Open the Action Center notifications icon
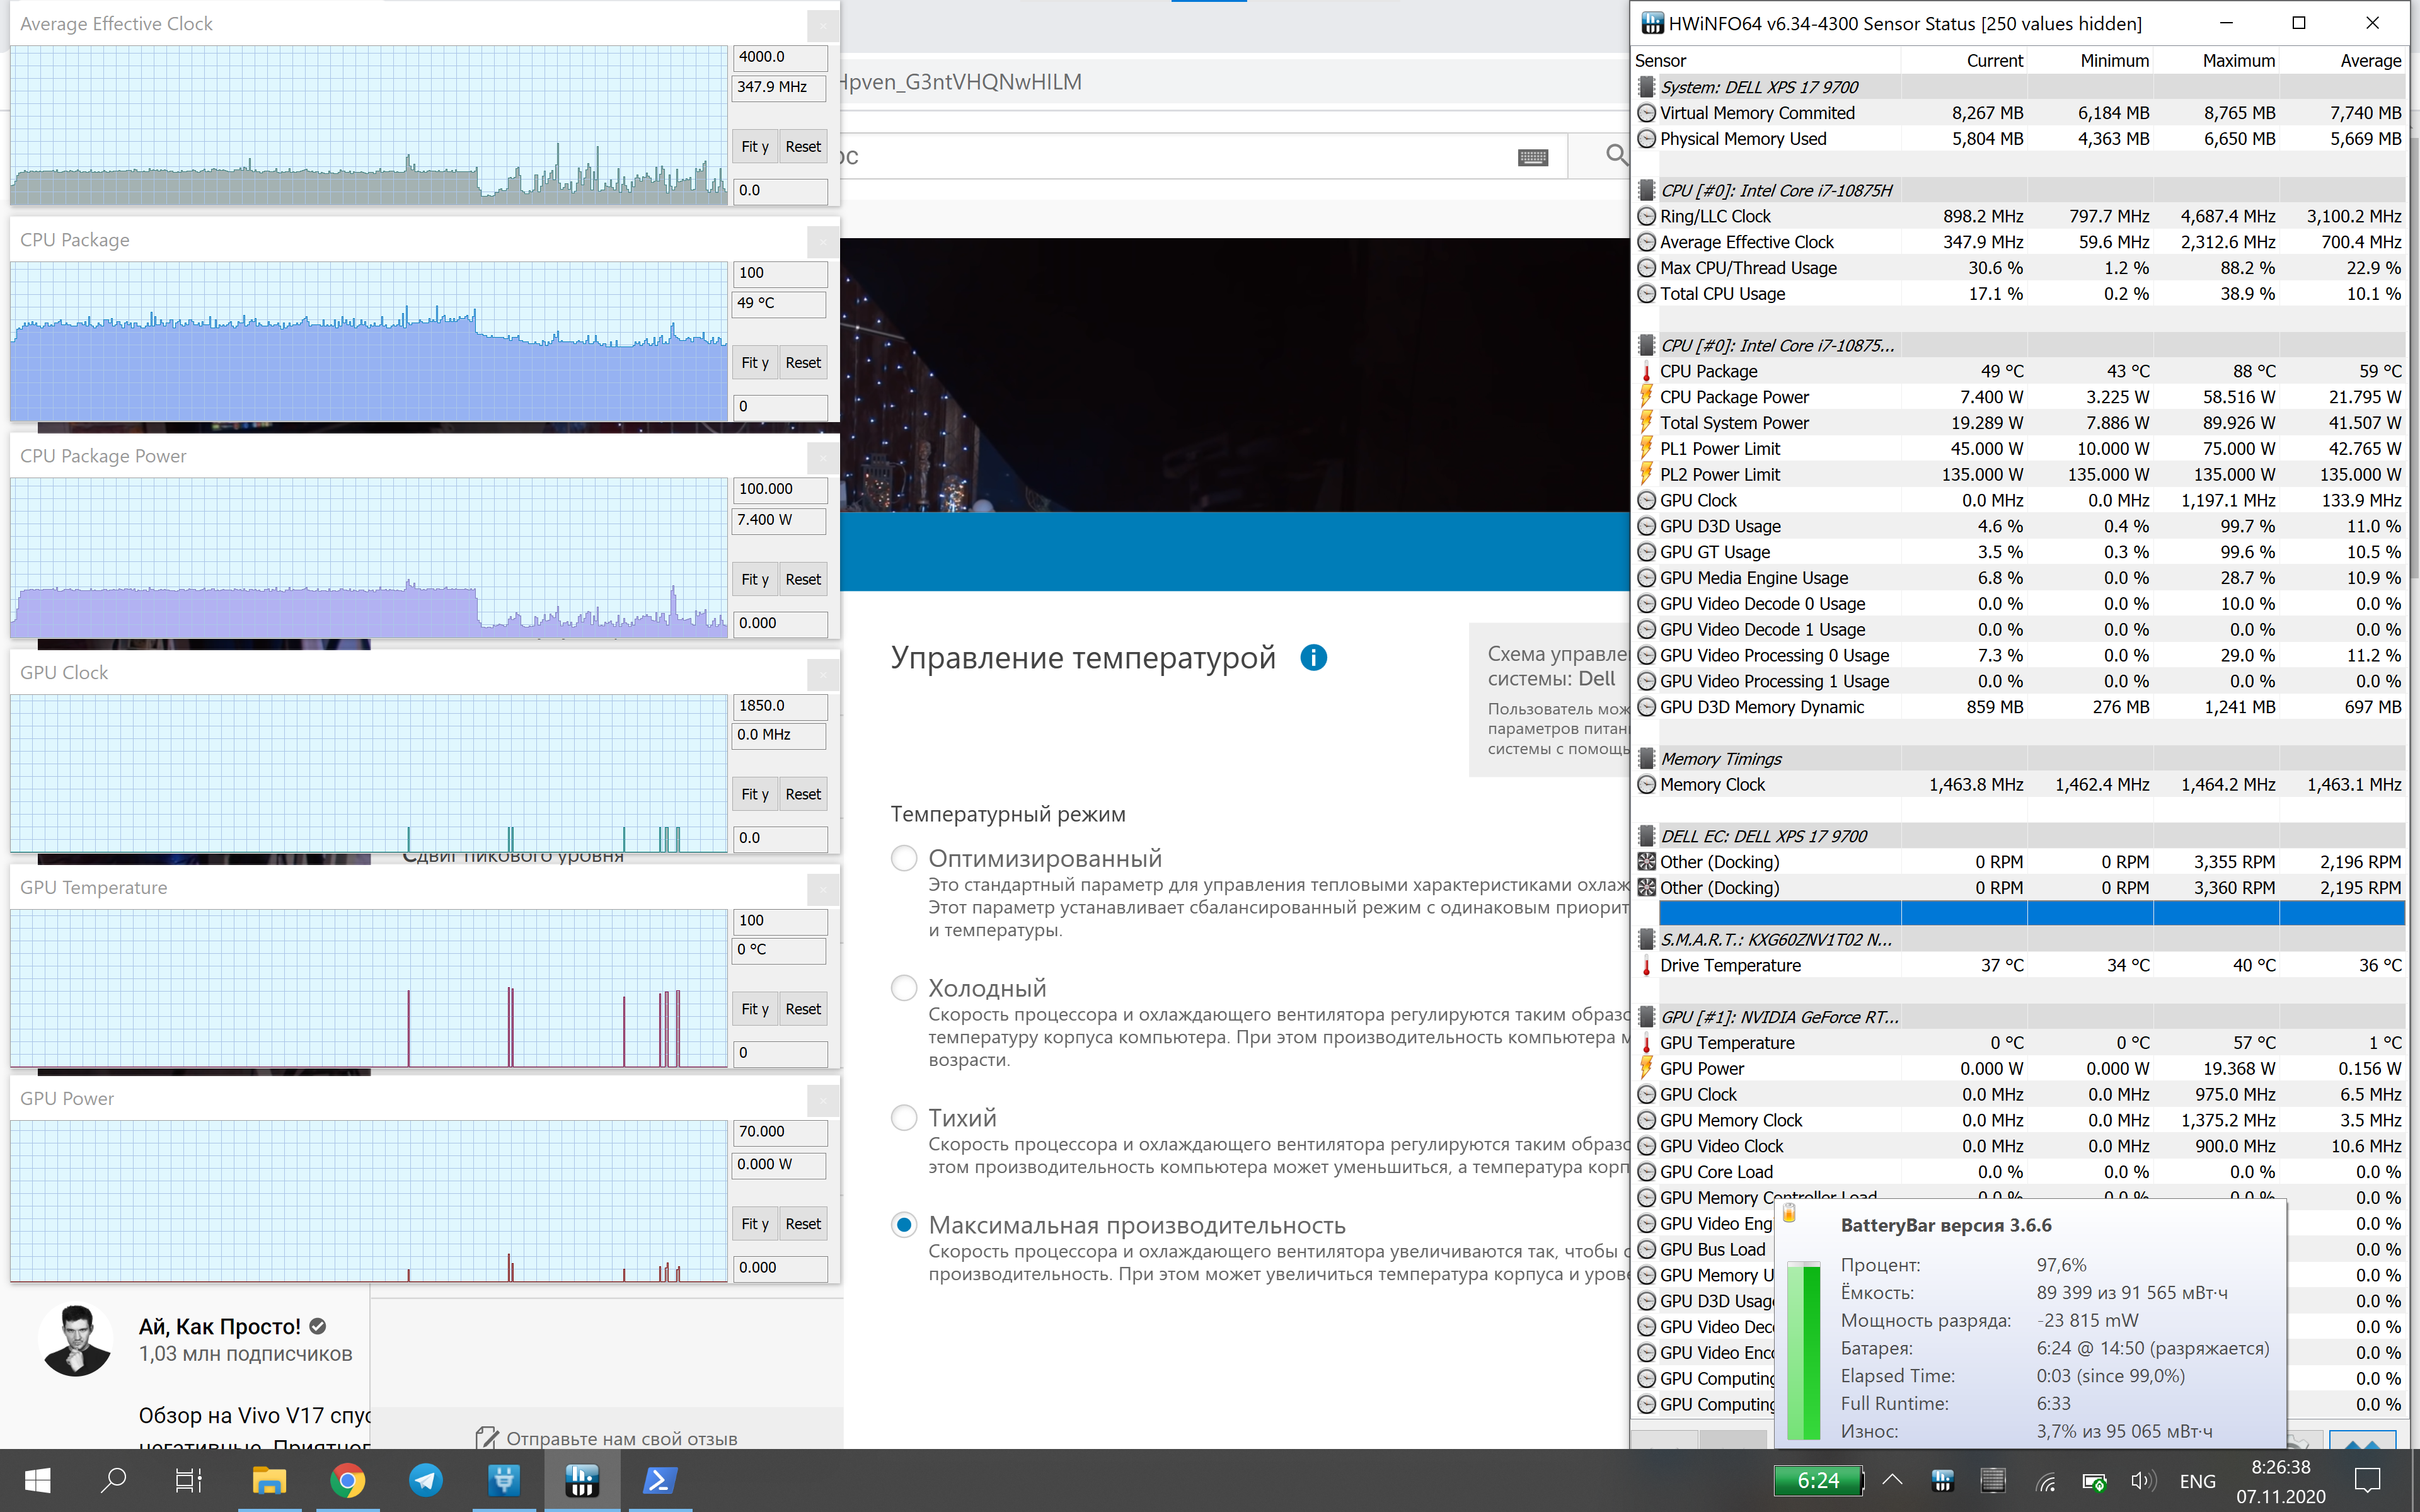This screenshot has height=1512, width=2420. click(x=2368, y=1480)
